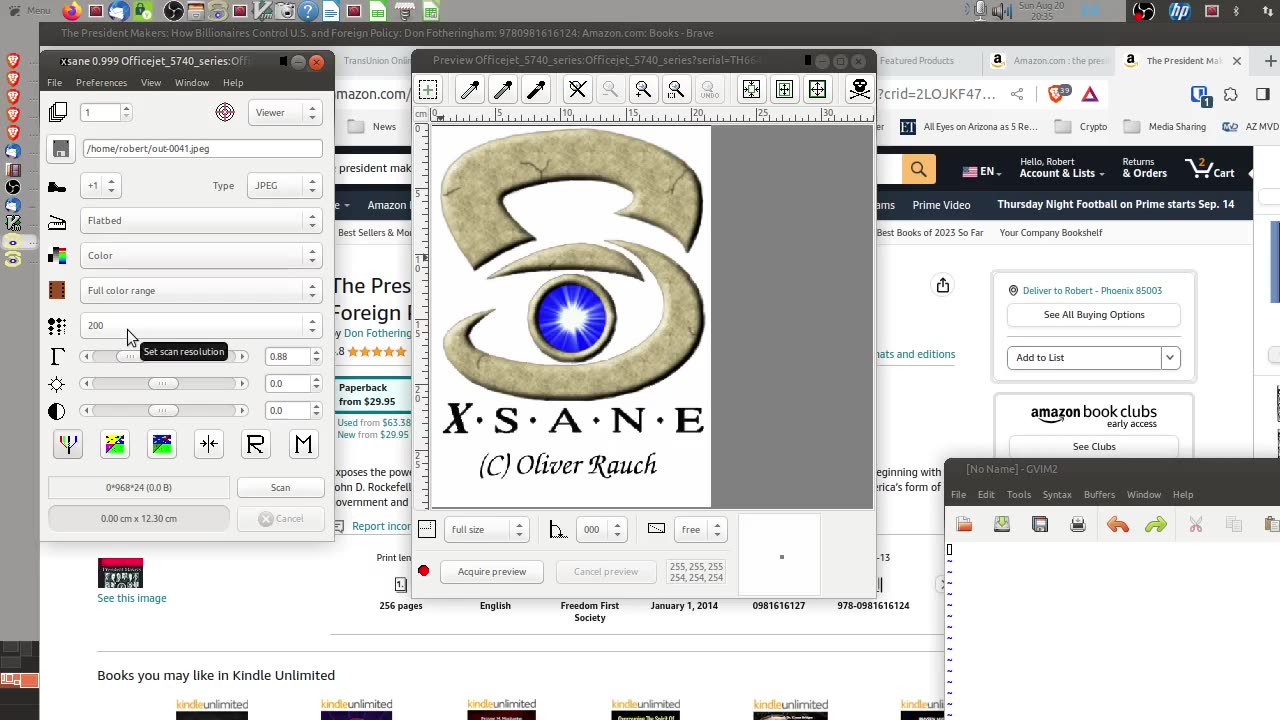Click the zoom to selection magnifier icon
The image size is (1280, 720).
coord(676,90)
